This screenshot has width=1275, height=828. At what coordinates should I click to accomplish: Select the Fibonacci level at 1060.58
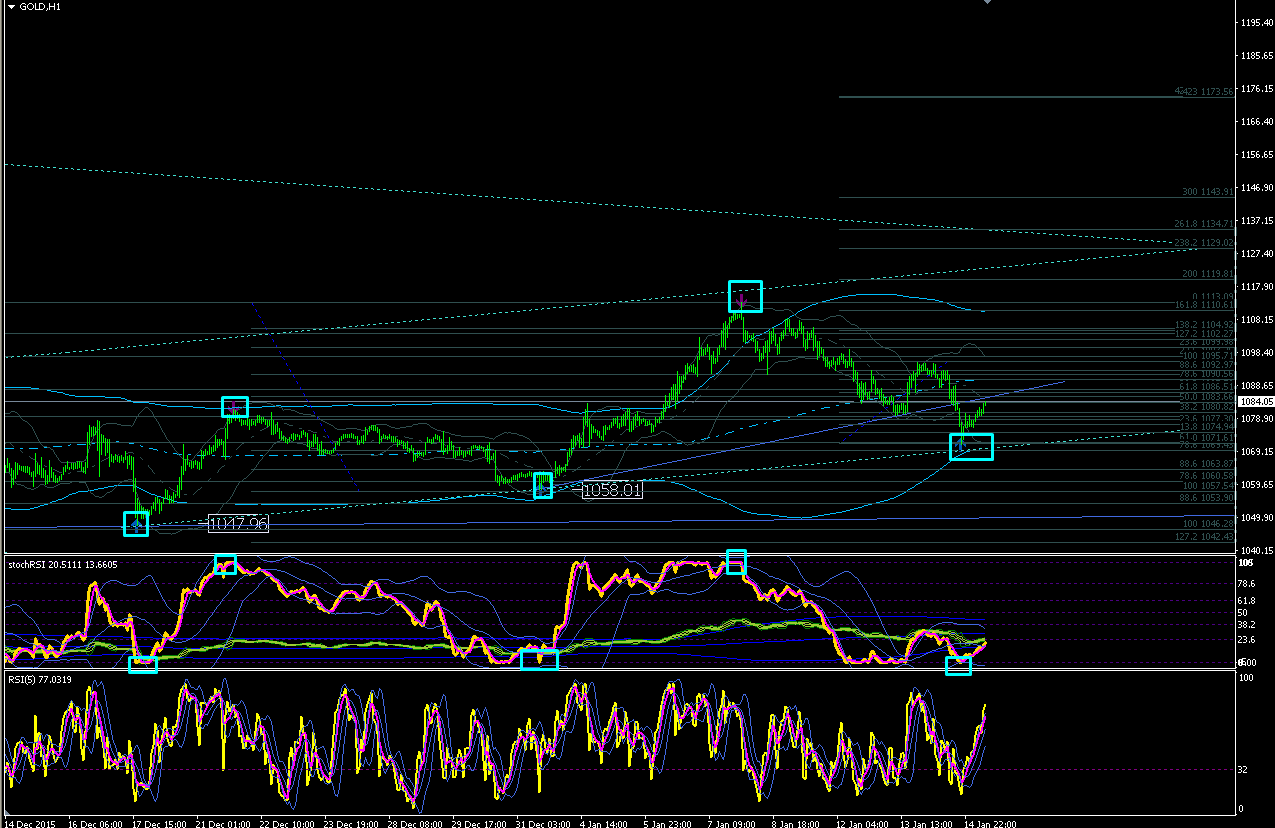(x=1207, y=476)
